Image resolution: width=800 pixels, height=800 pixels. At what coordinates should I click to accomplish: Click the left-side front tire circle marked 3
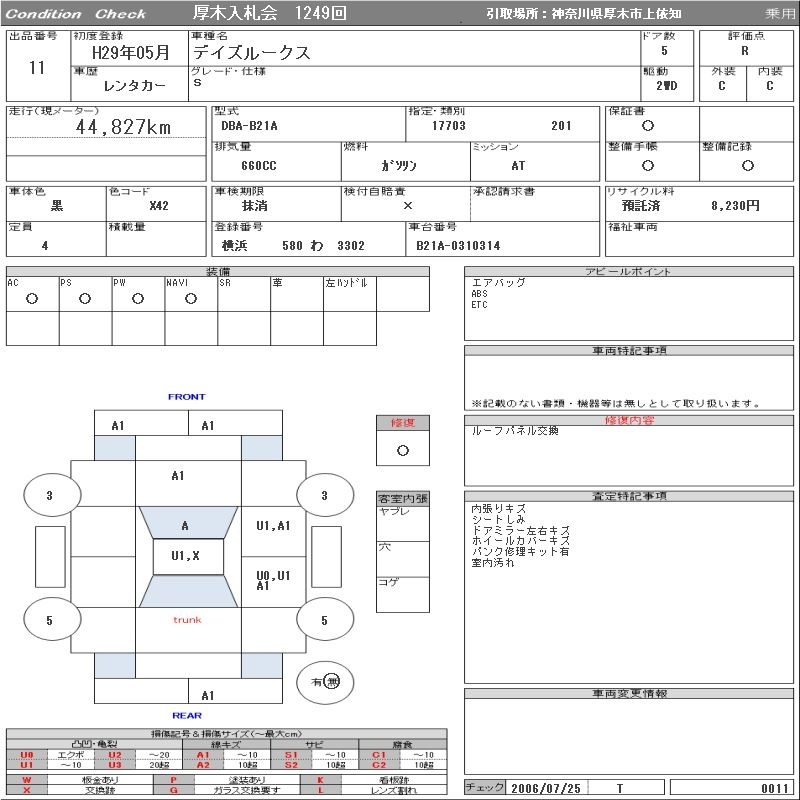pyautogui.click(x=48, y=495)
